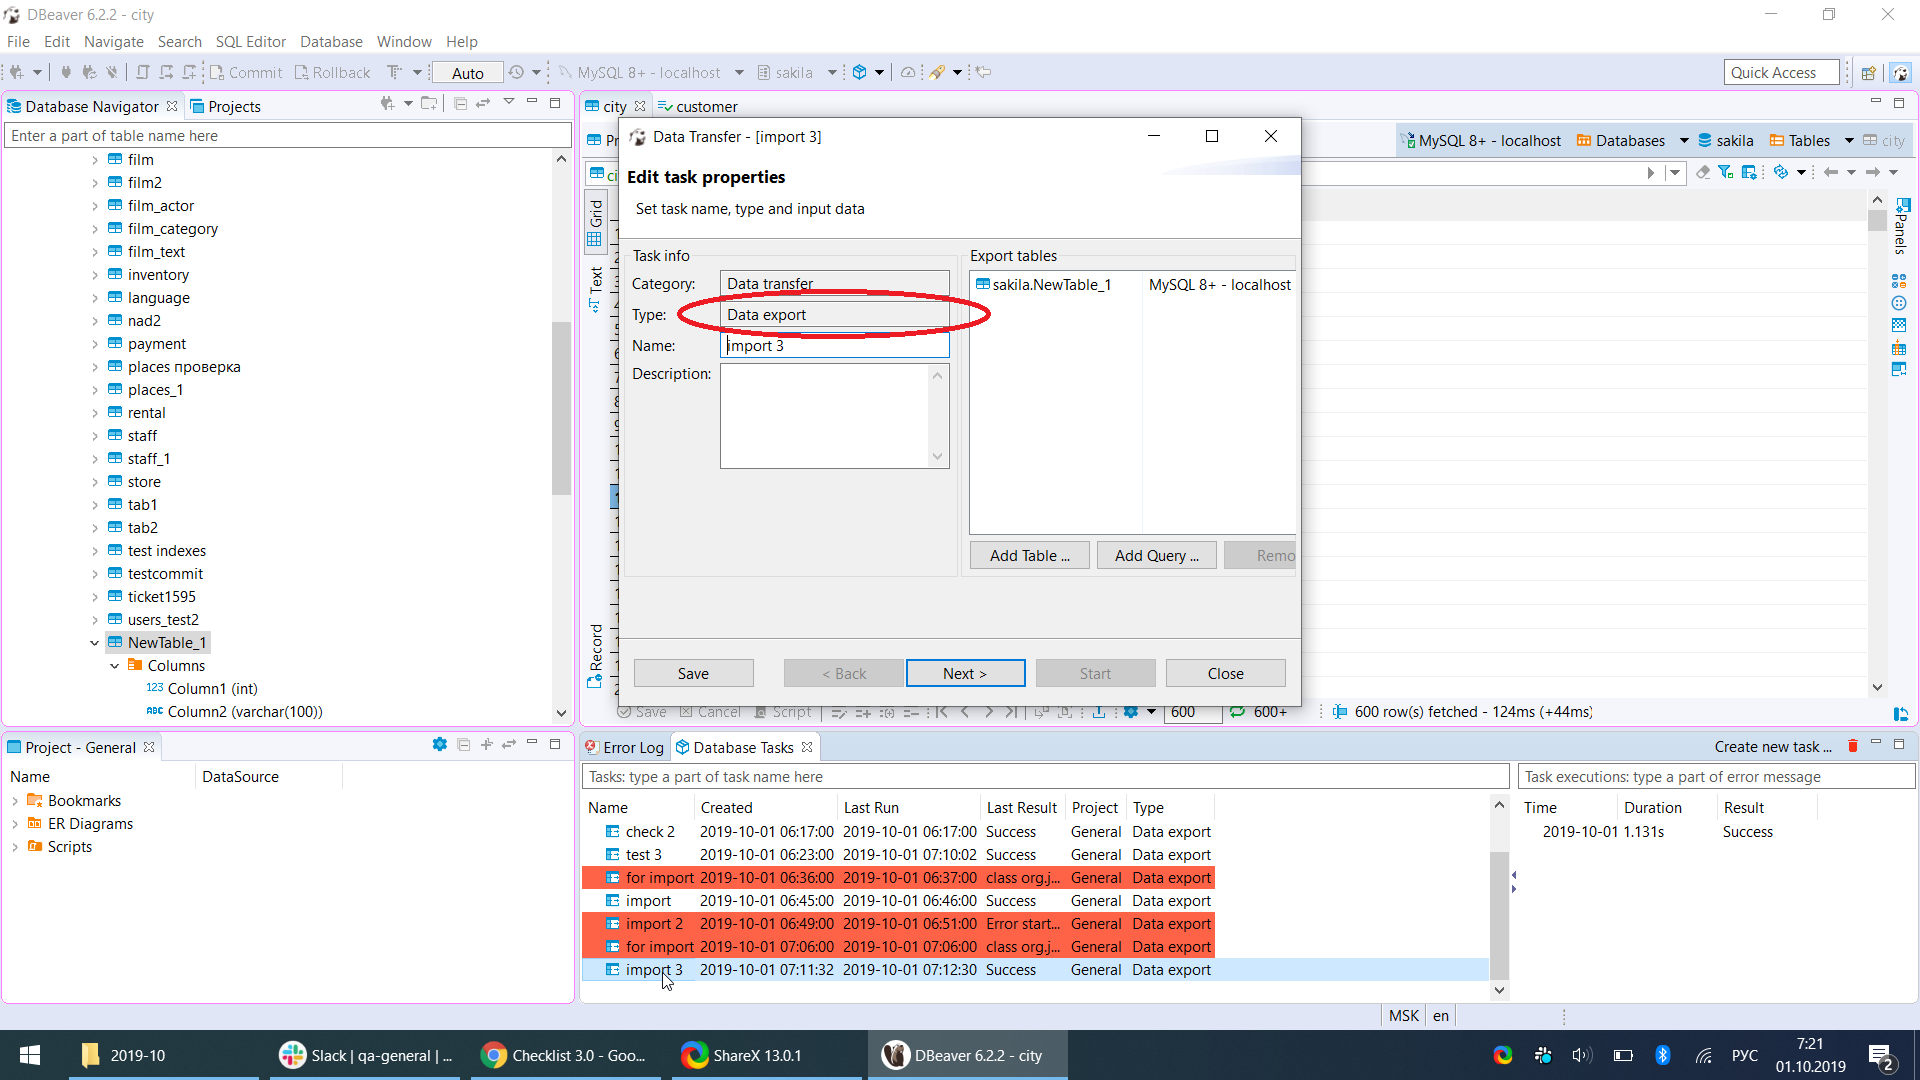The width and height of the screenshot is (1920, 1080).
Task: Click the delete task trash icon
Action: [1852, 746]
